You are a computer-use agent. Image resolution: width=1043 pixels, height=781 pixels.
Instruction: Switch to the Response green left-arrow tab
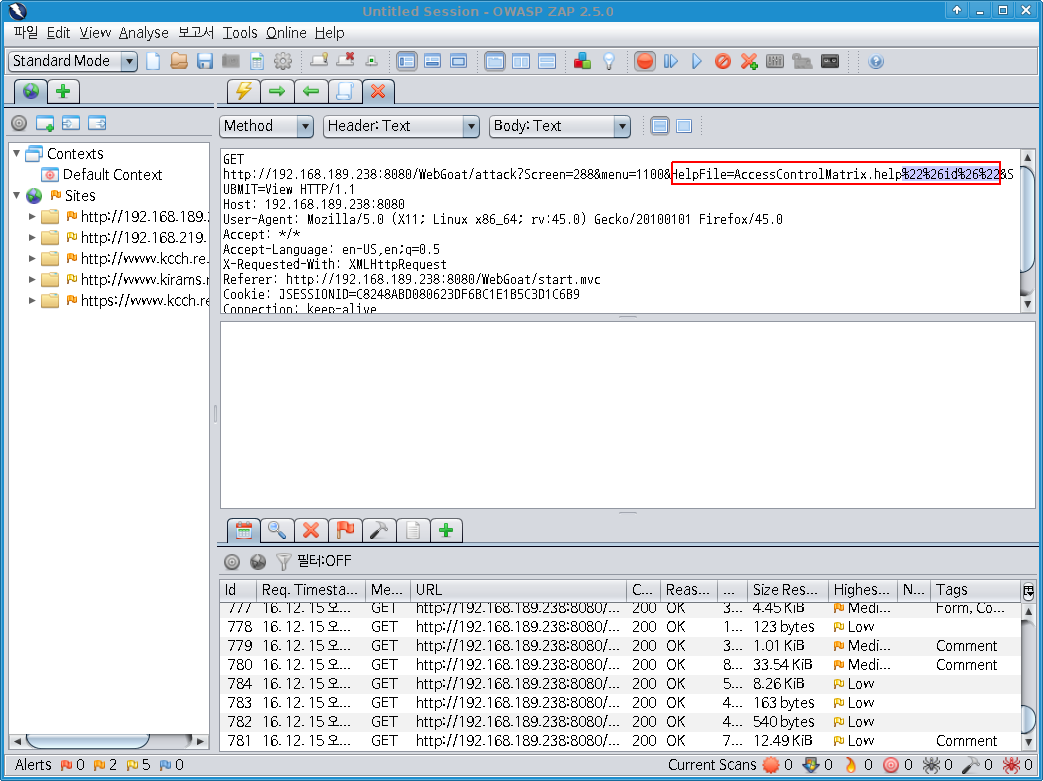click(x=311, y=91)
